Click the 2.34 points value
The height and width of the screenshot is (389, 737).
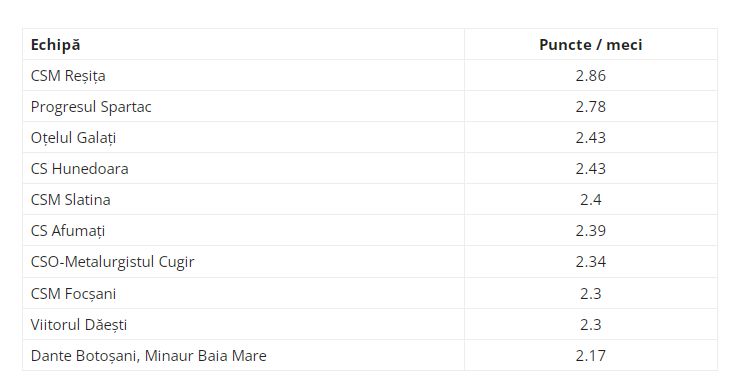591,262
